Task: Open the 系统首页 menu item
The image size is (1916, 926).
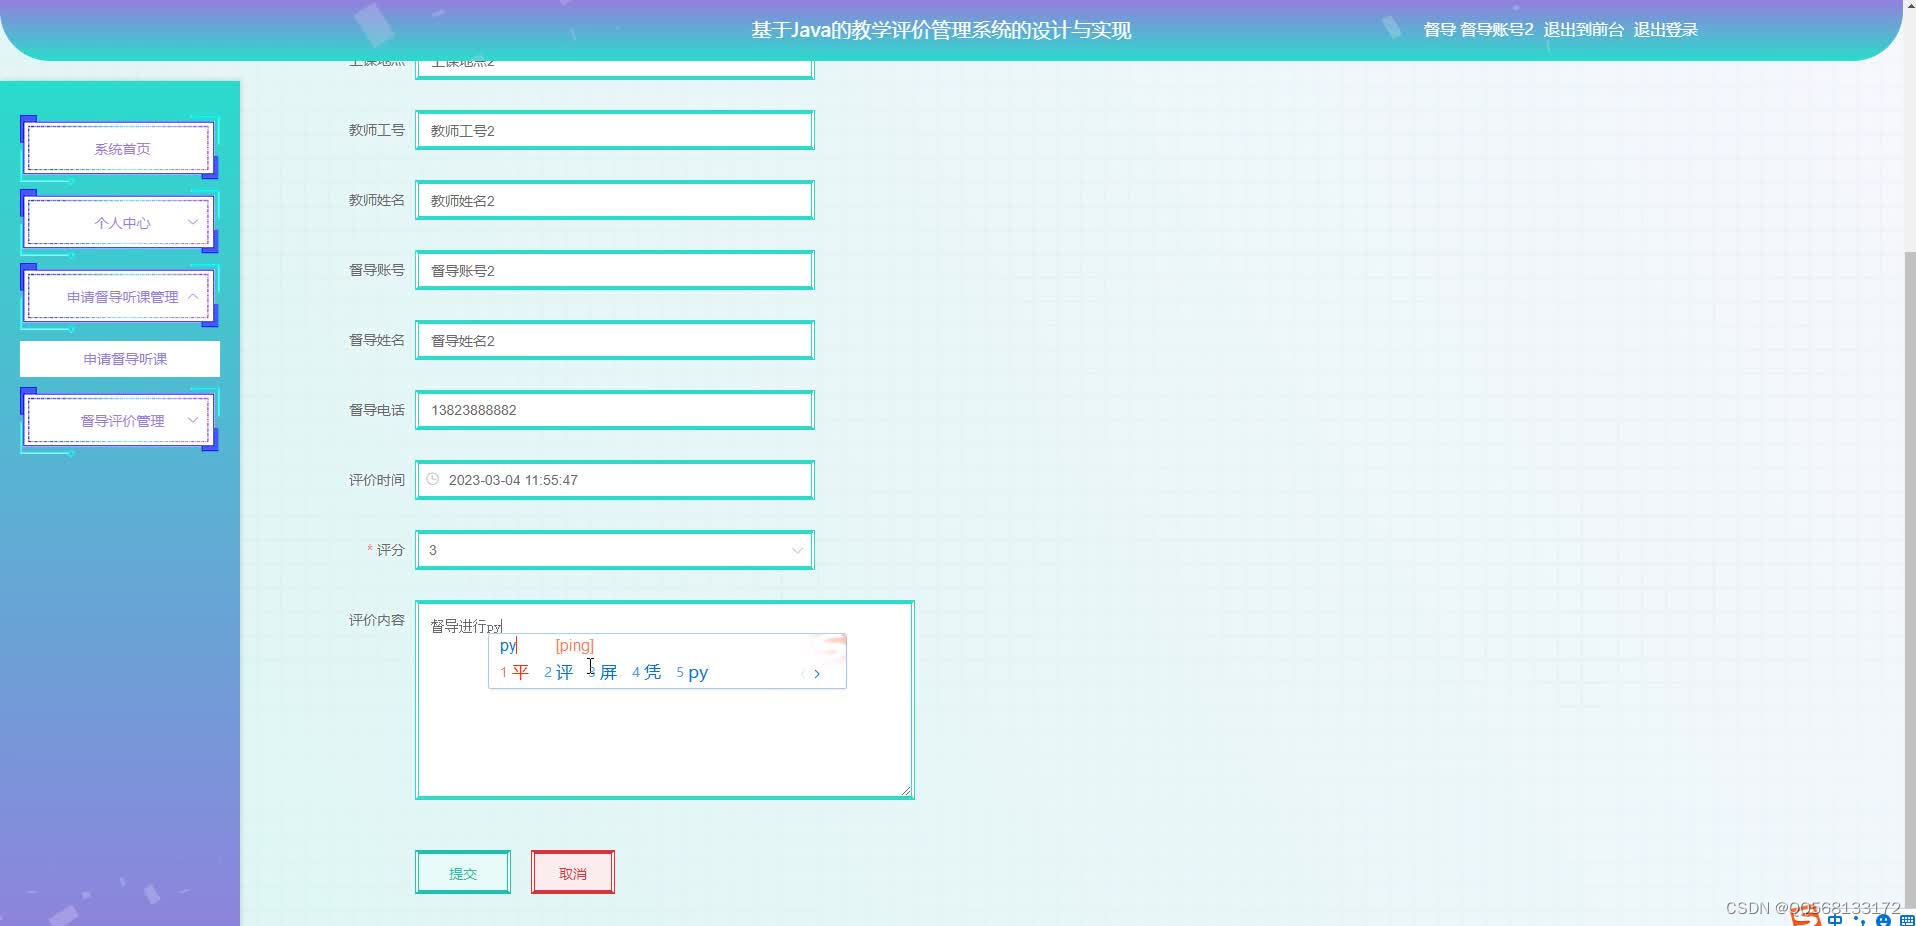Action: [x=120, y=149]
